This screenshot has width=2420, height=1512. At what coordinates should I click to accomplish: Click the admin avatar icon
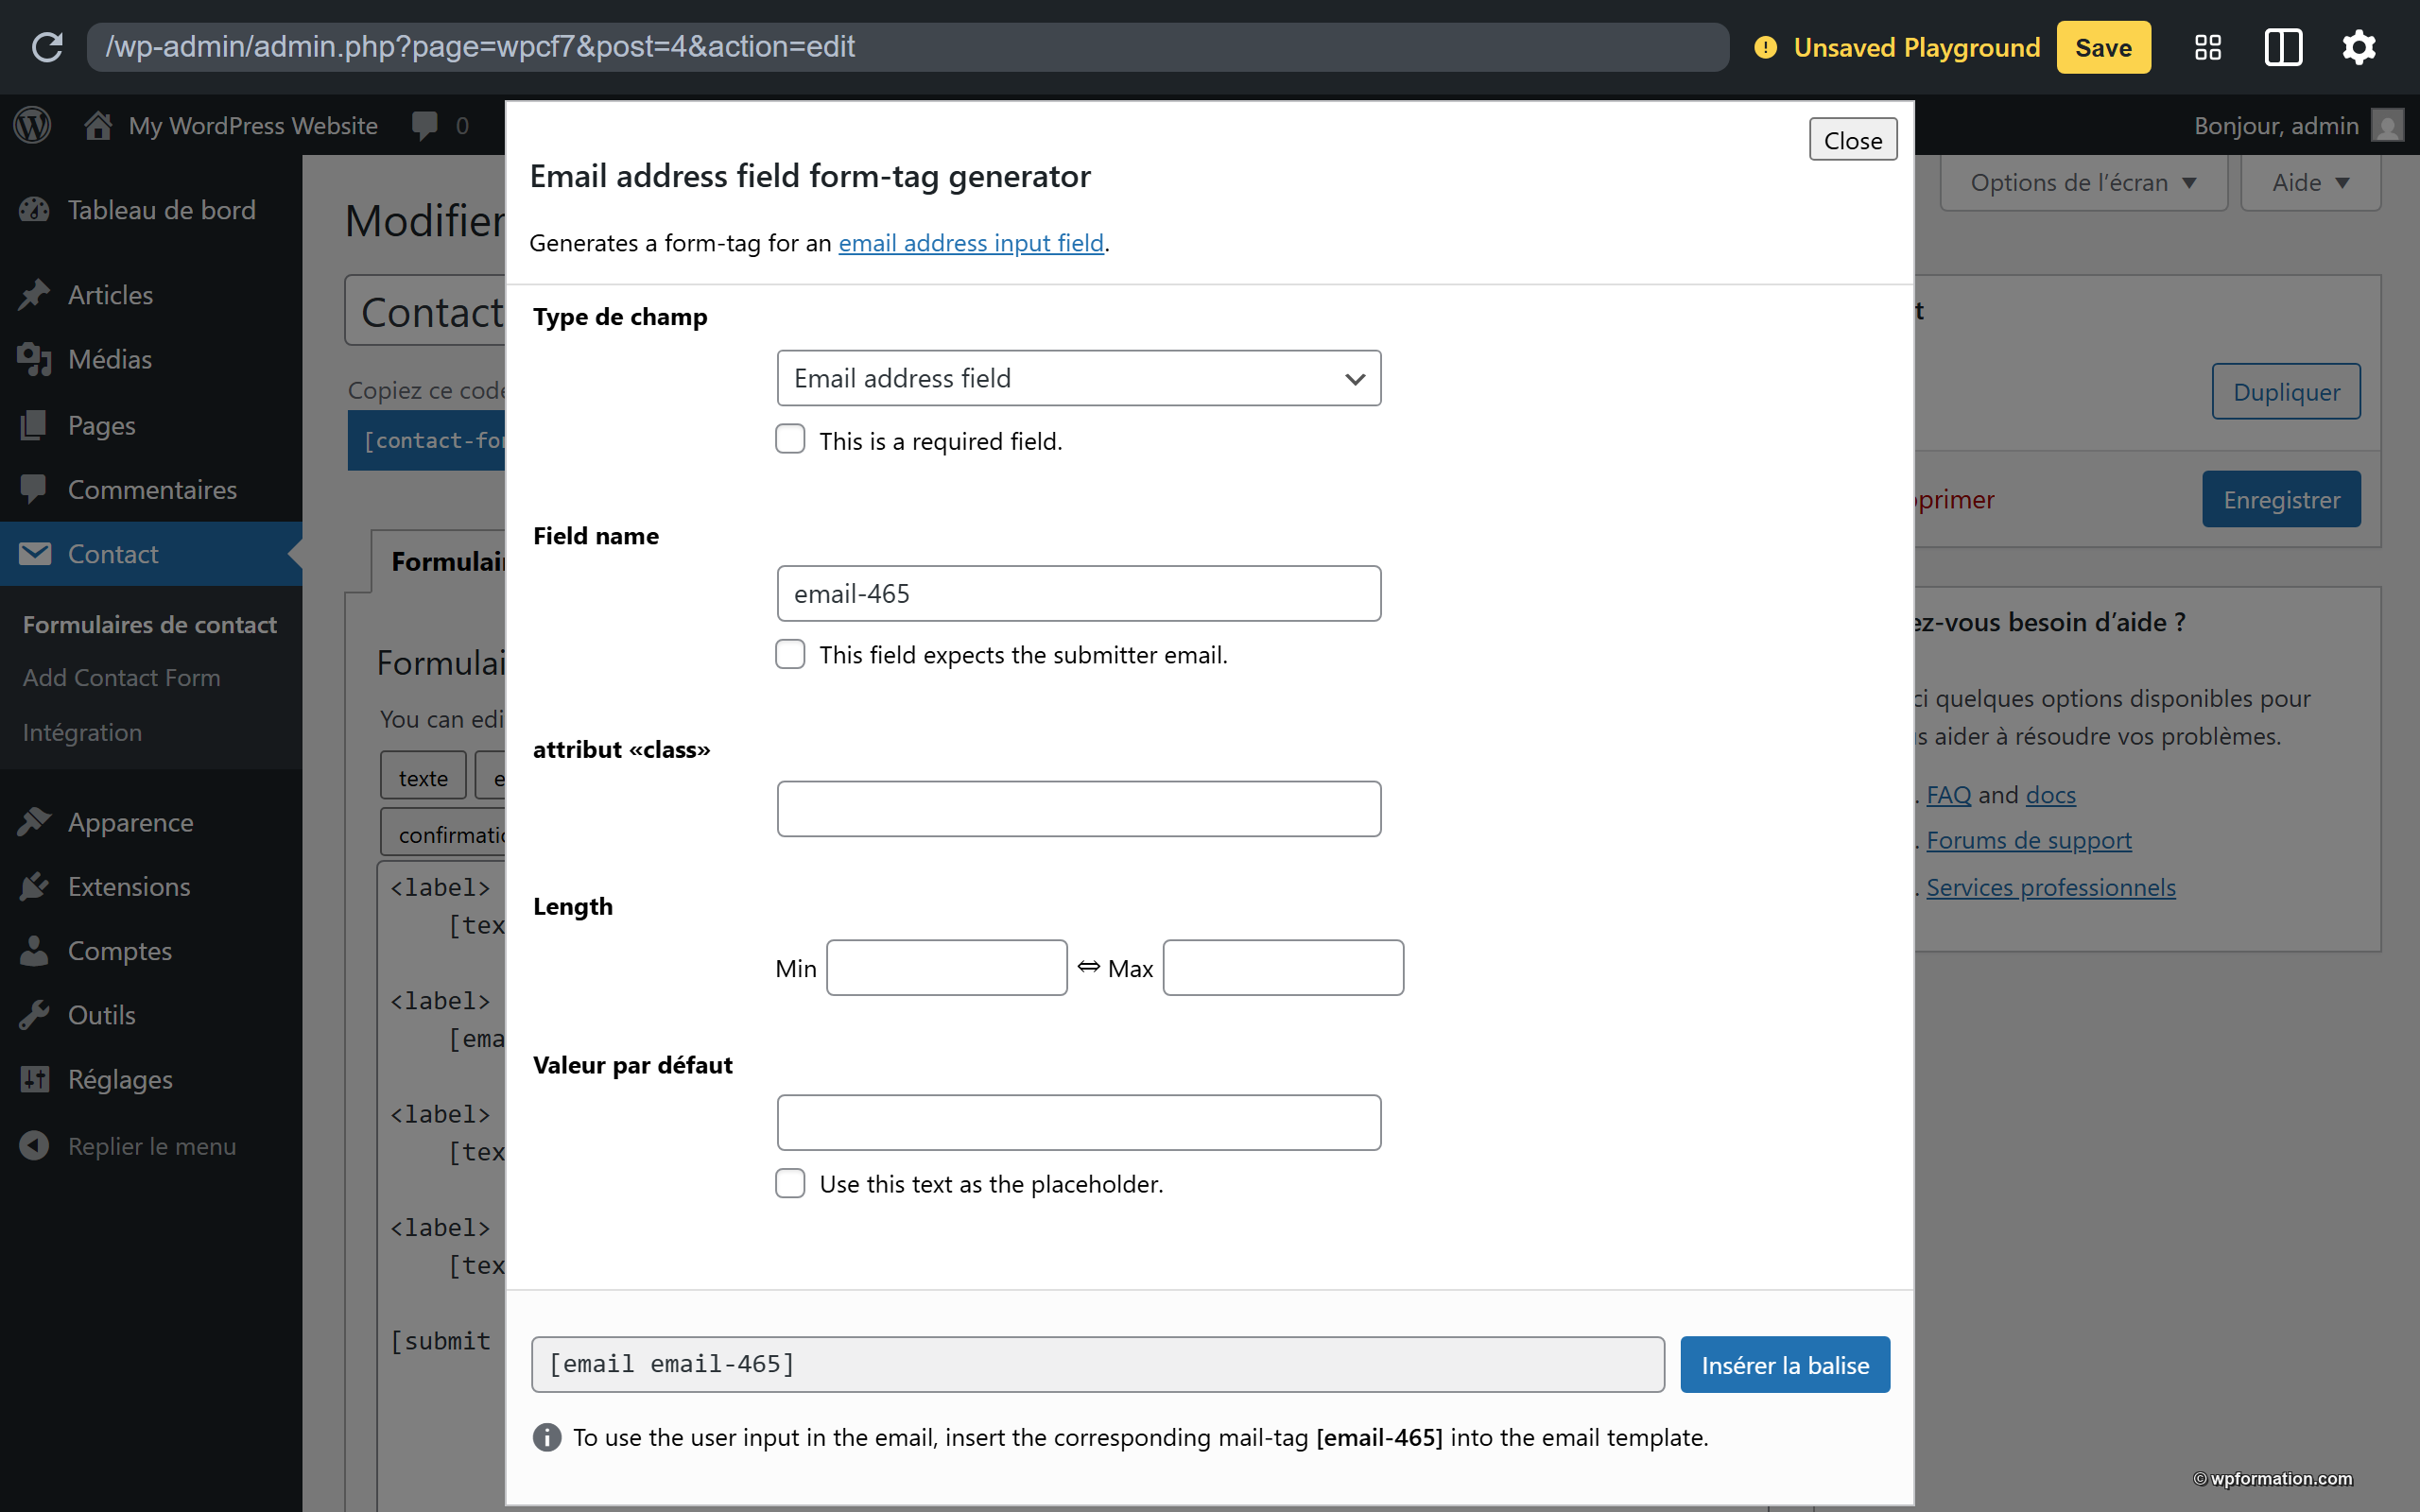2387,125
